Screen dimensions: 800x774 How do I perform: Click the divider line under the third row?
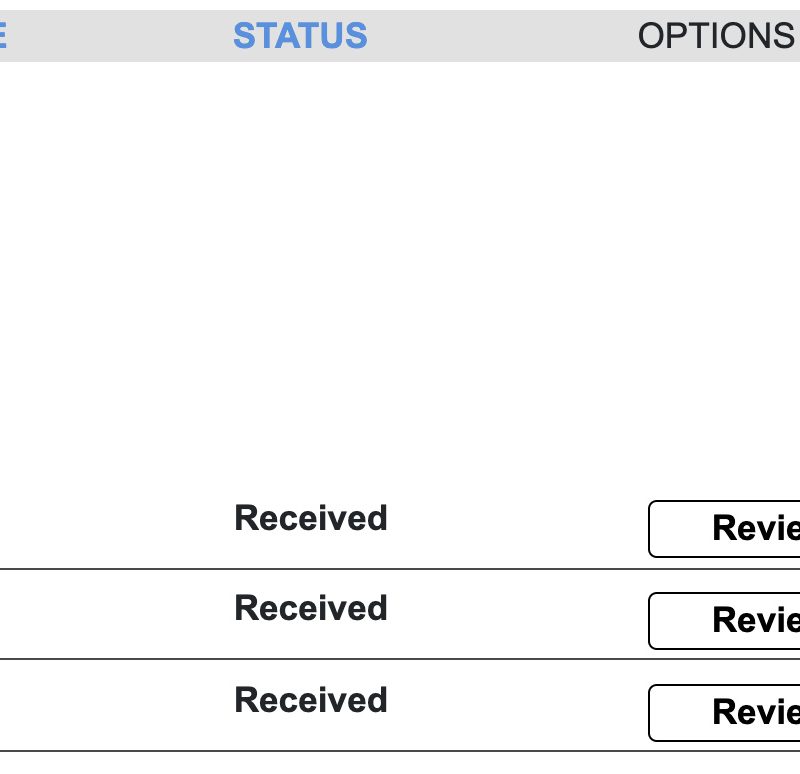[x=400, y=751]
